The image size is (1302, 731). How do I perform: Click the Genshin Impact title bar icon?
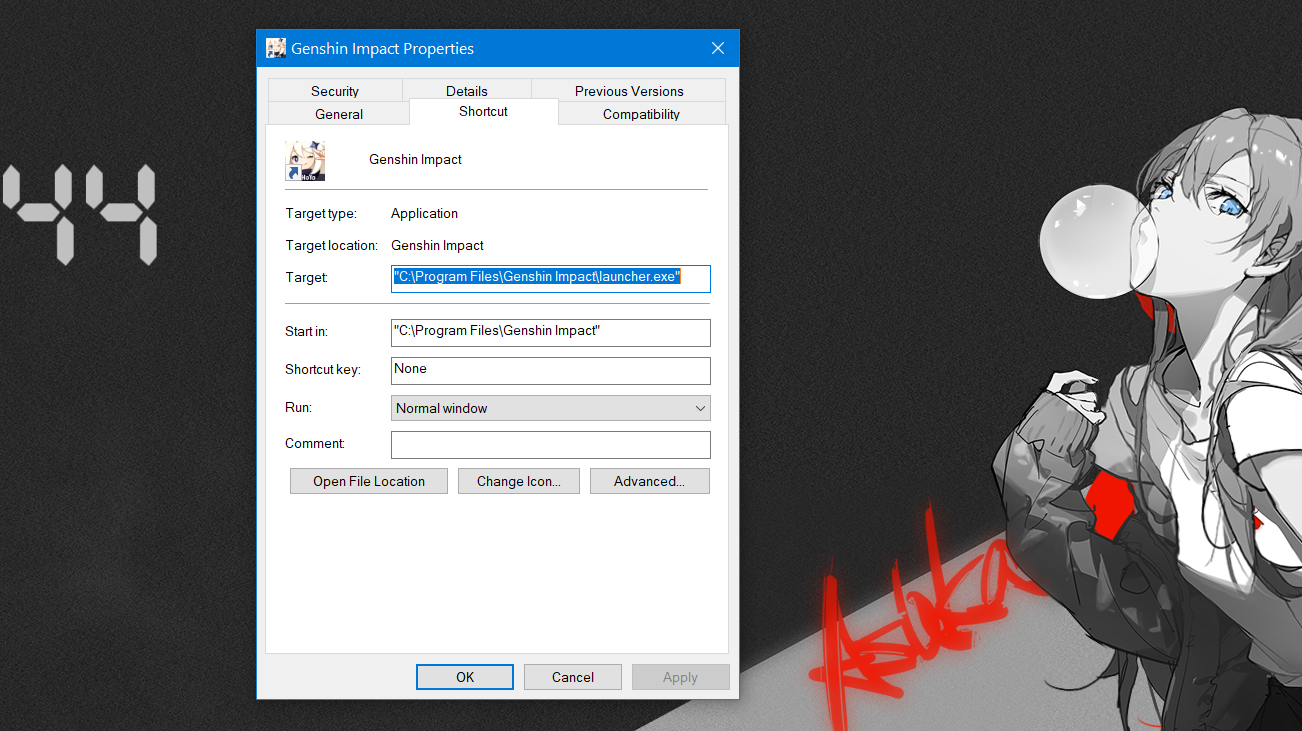[275, 48]
